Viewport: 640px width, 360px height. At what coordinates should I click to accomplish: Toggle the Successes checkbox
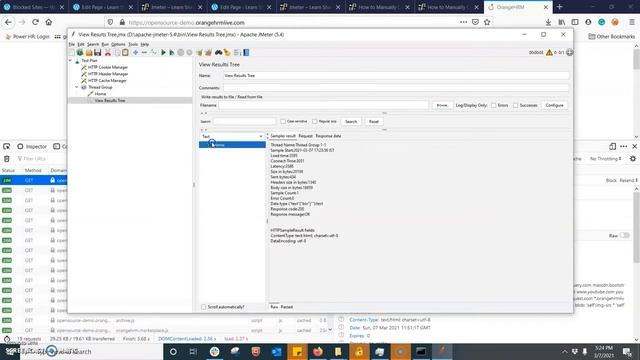[x=516, y=105]
